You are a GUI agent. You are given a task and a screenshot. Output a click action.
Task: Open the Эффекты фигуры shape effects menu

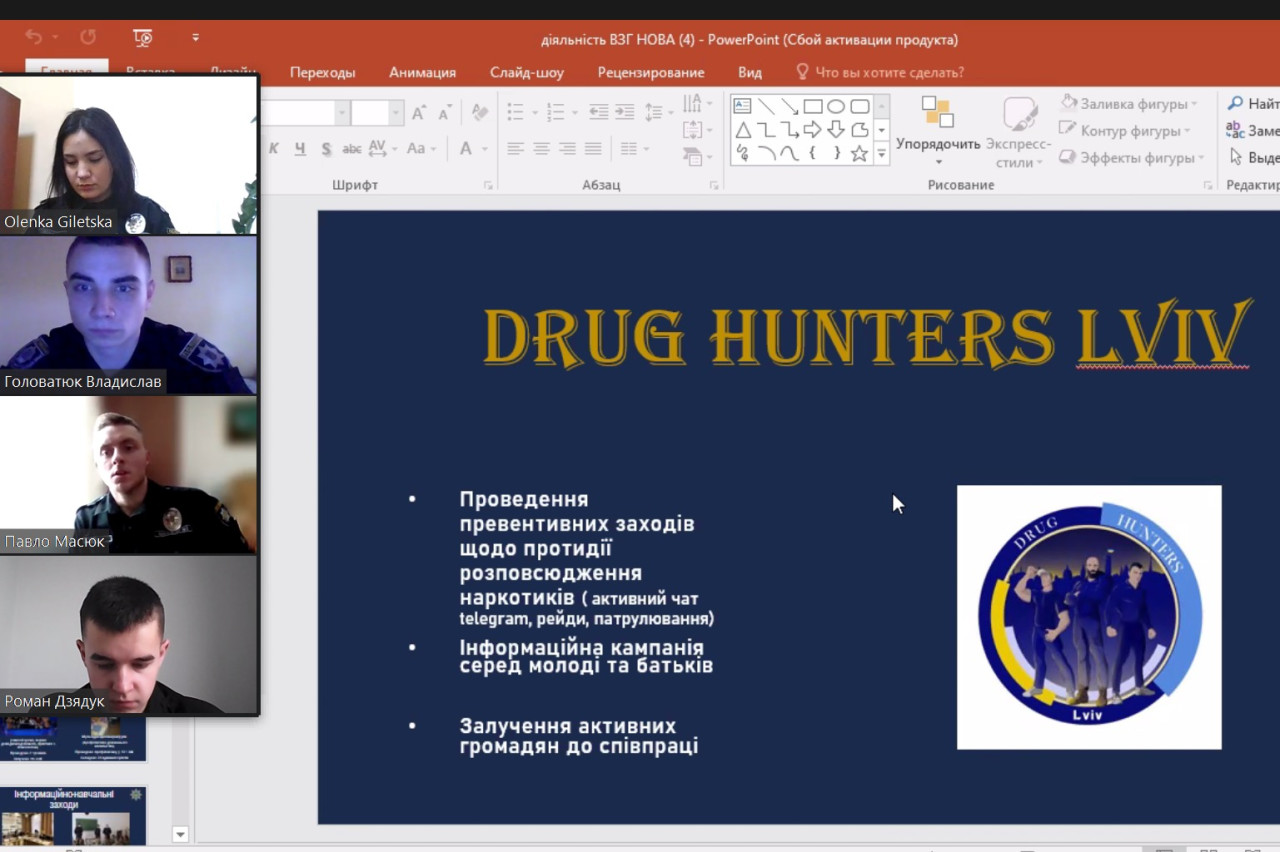[1133, 157]
